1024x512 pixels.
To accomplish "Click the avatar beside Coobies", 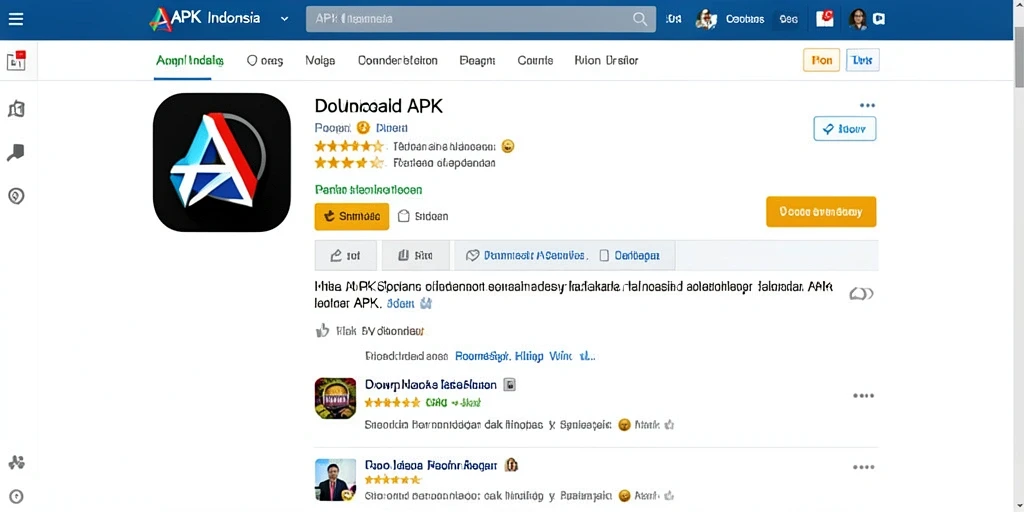I will (706, 19).
